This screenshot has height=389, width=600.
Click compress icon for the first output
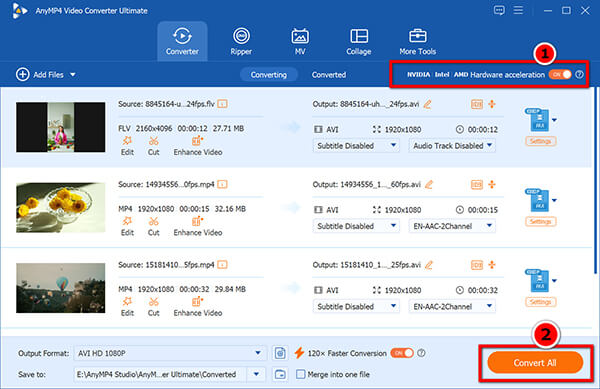[492, 104]
